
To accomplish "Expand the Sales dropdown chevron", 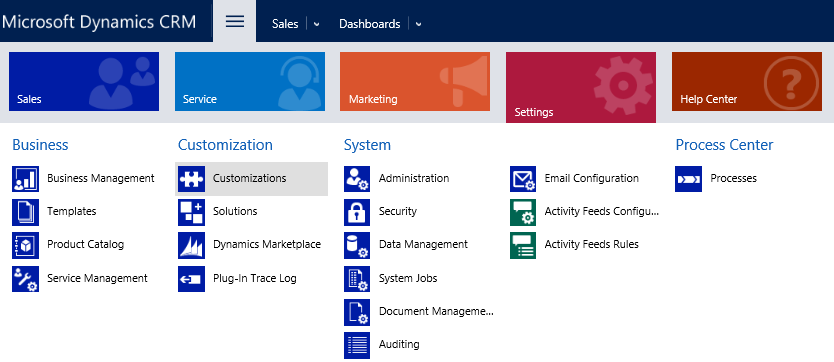I will point(316,24).
